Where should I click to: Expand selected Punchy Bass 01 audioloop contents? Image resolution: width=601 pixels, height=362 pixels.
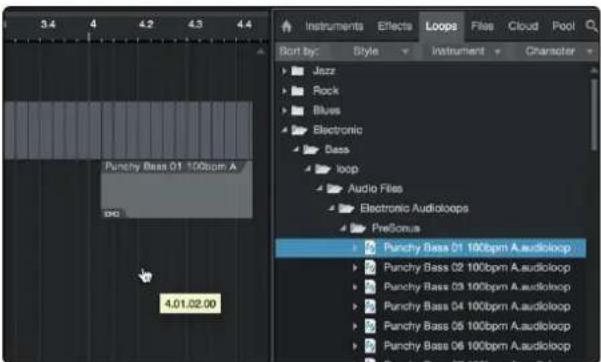pos(355,248)
